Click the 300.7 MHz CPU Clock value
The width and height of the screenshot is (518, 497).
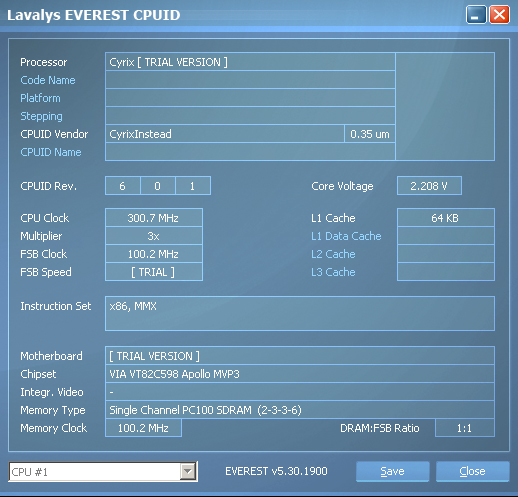[154, 218]
